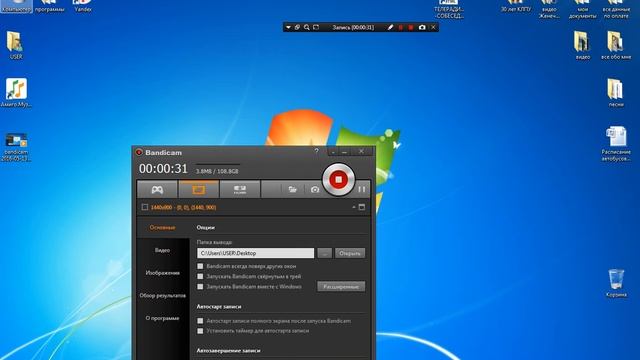Select песни folder desktop icon
Screen dimensions: 640x360
pos(616,93)
